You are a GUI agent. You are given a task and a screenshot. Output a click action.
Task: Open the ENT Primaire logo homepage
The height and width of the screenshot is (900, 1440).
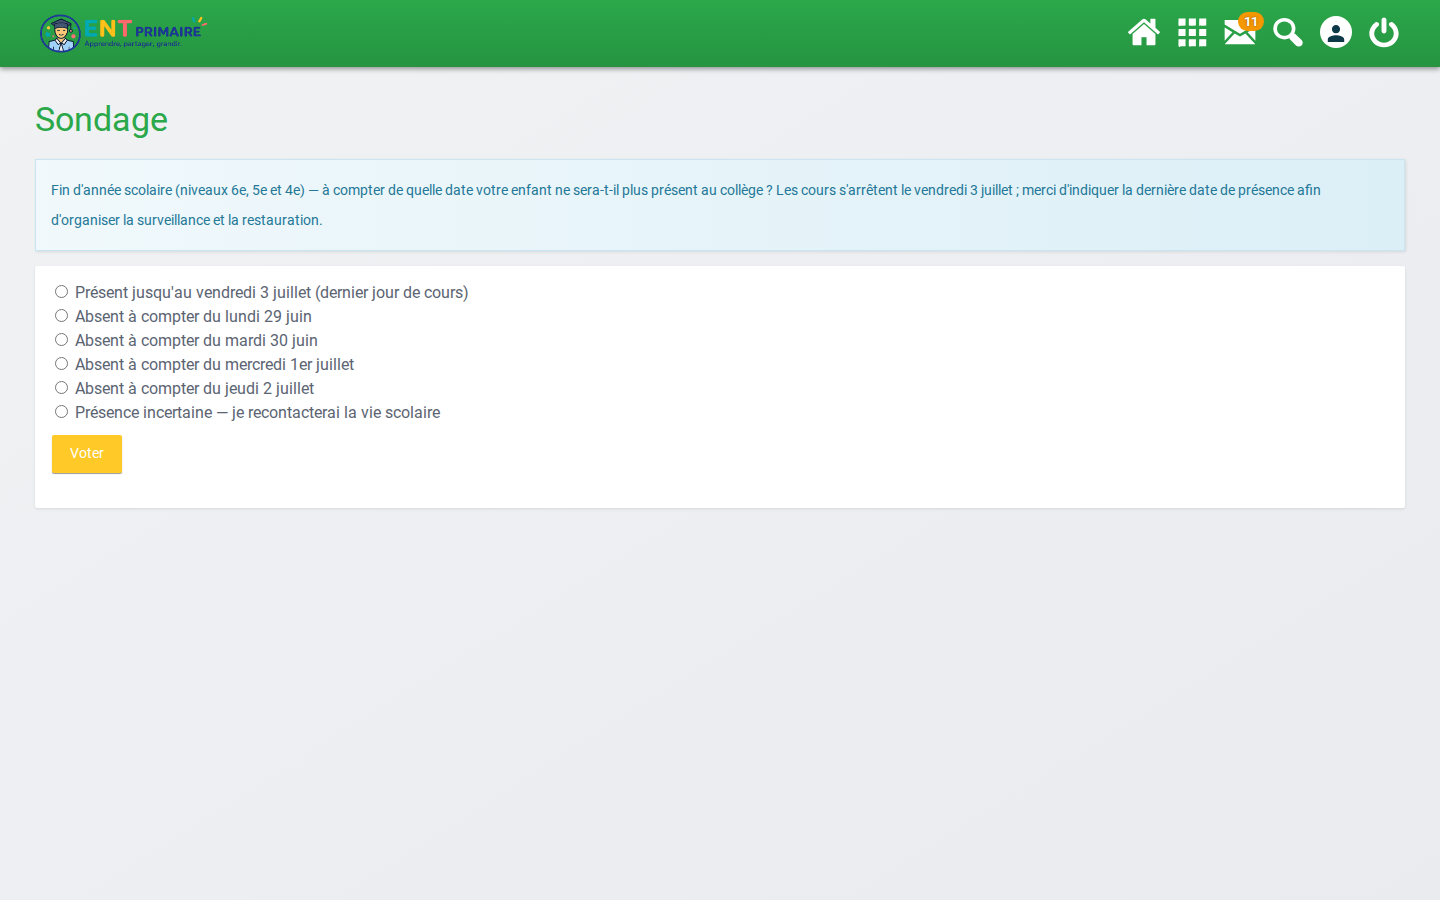click(123, 33)
